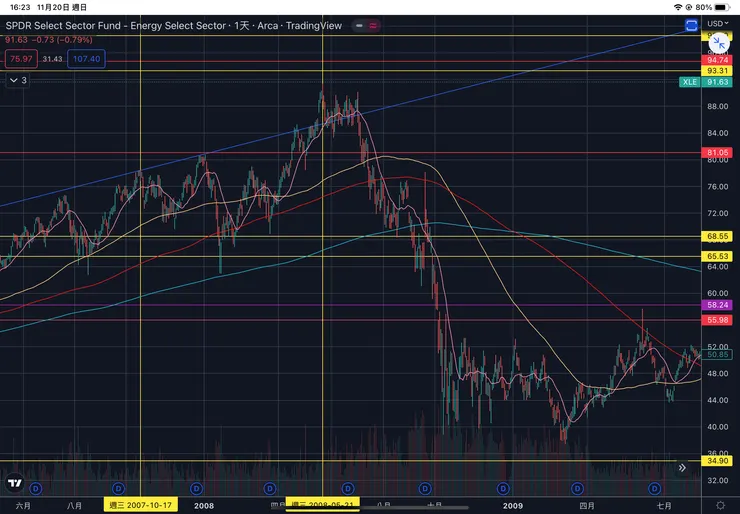Tap the 16:23 clock in the status bar
The width and height of the screenshot is (740, 514).
tap(20, 7)
